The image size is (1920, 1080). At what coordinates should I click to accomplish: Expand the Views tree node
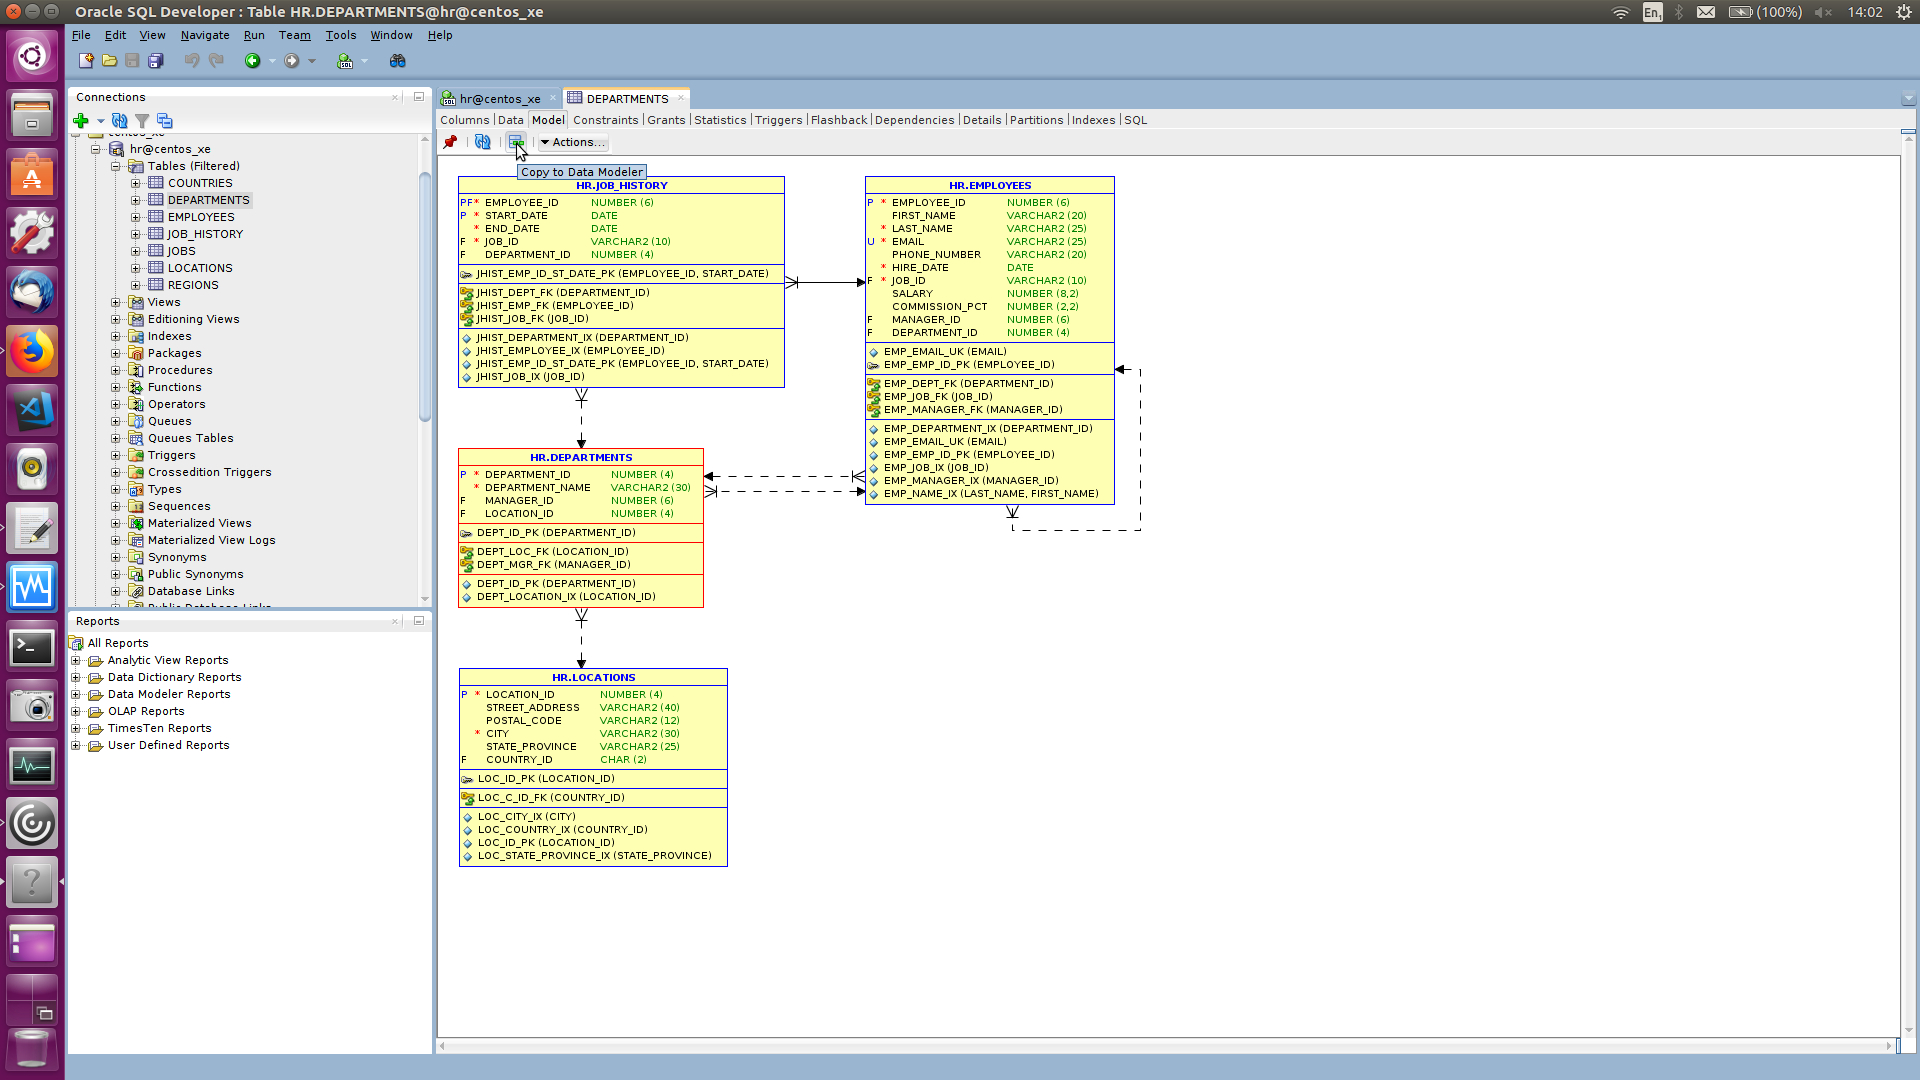click(x=116, y=302)
